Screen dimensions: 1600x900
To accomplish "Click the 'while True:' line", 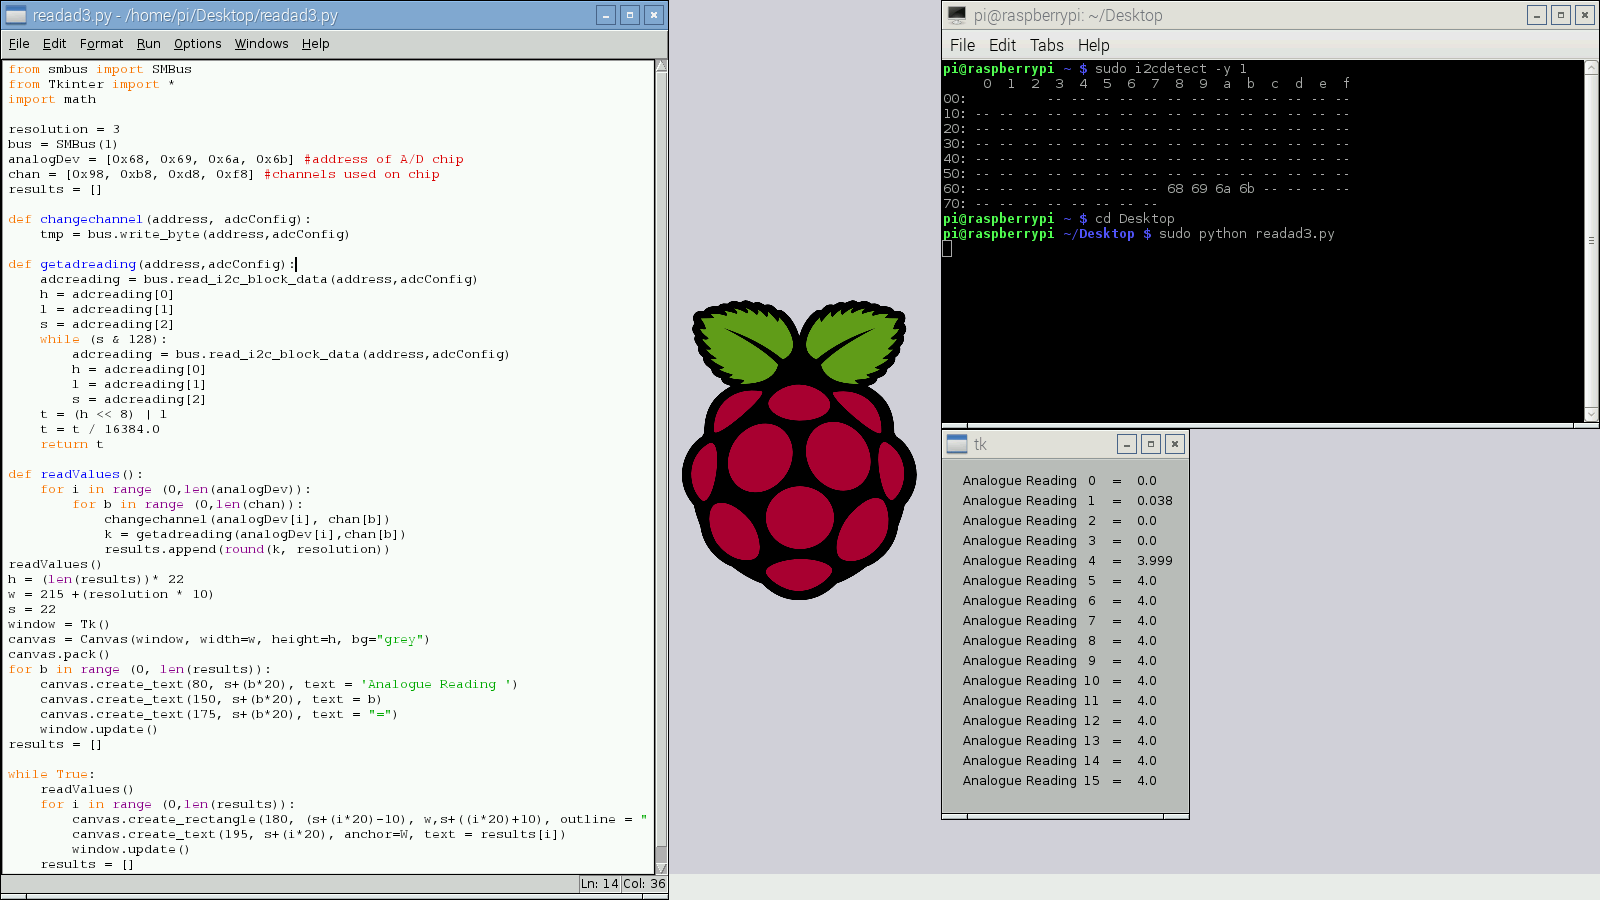I will tap(52, 774).
